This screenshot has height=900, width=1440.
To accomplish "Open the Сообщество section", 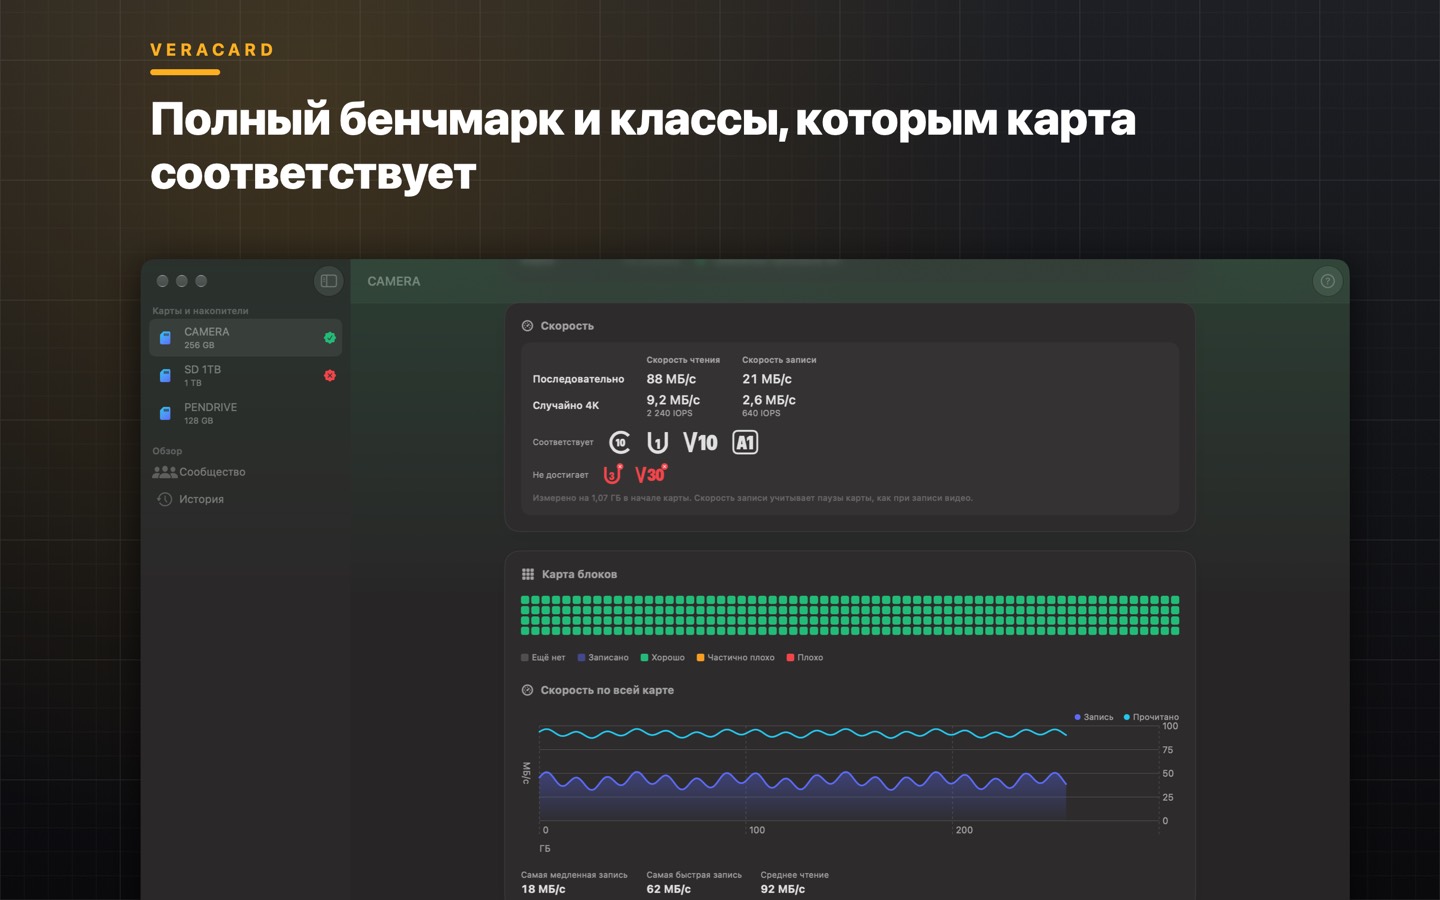I will pyautogui.click(x=246, y=472).
